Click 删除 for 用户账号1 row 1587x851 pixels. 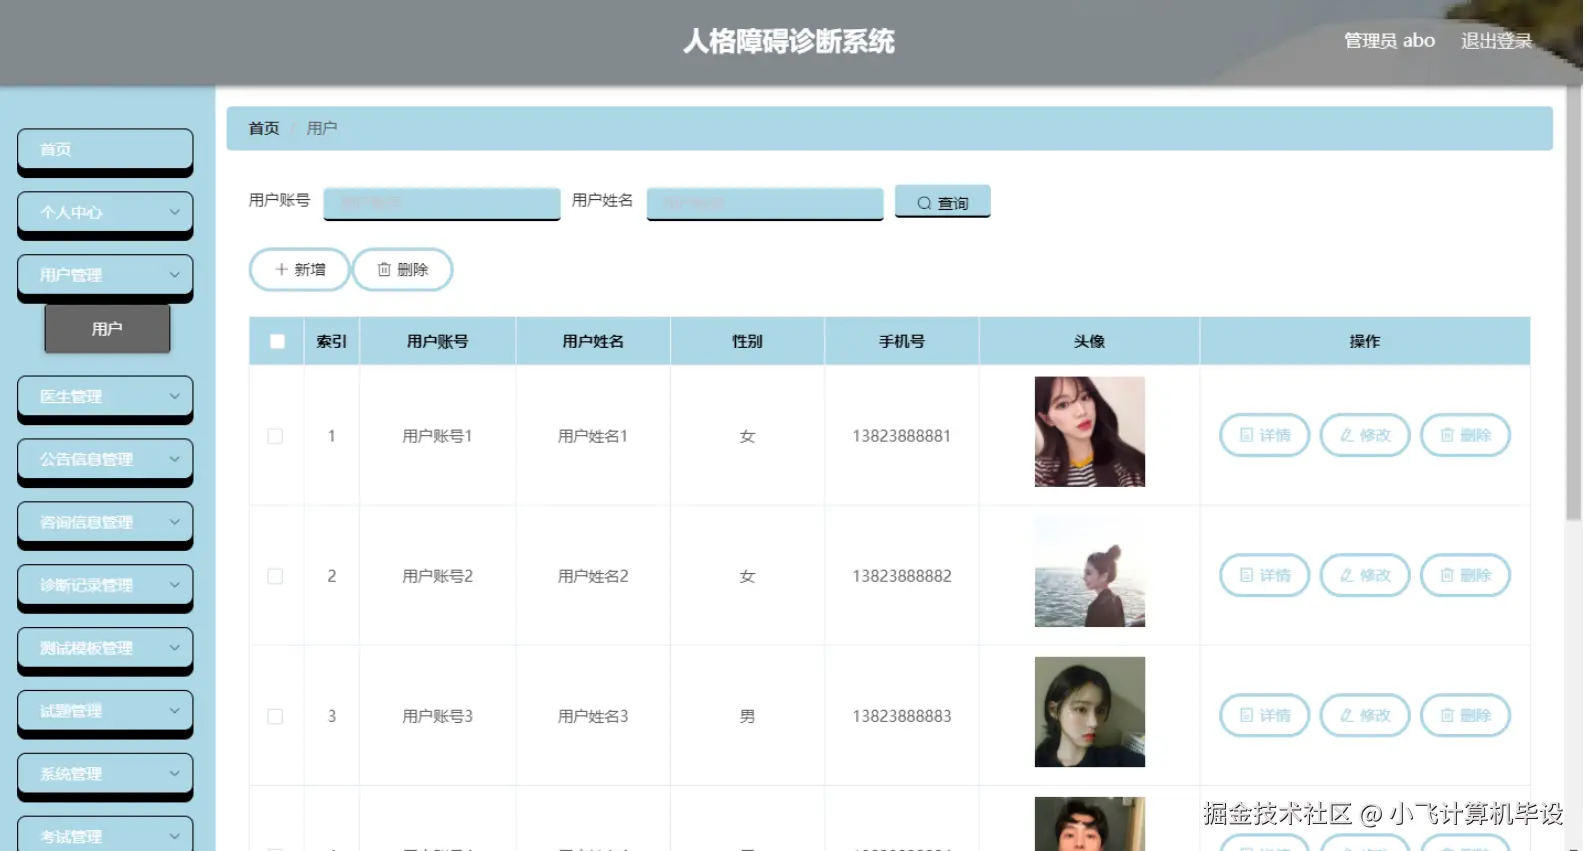click(x=1465, y=435)
